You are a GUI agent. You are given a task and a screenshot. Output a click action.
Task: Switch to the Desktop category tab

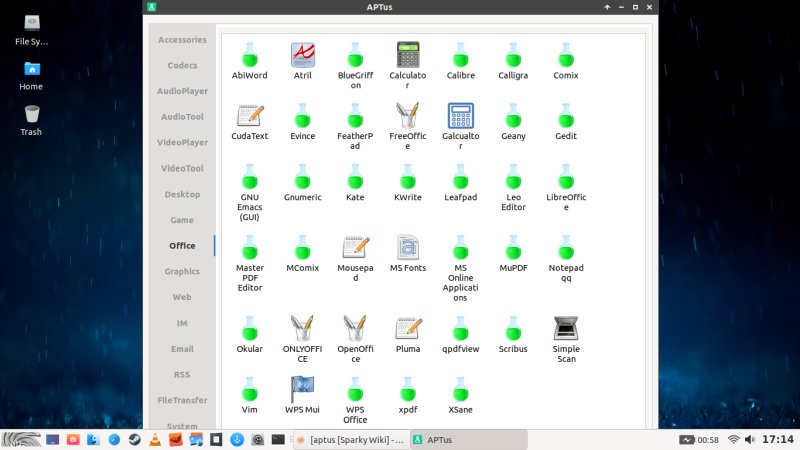coord(182,194)
